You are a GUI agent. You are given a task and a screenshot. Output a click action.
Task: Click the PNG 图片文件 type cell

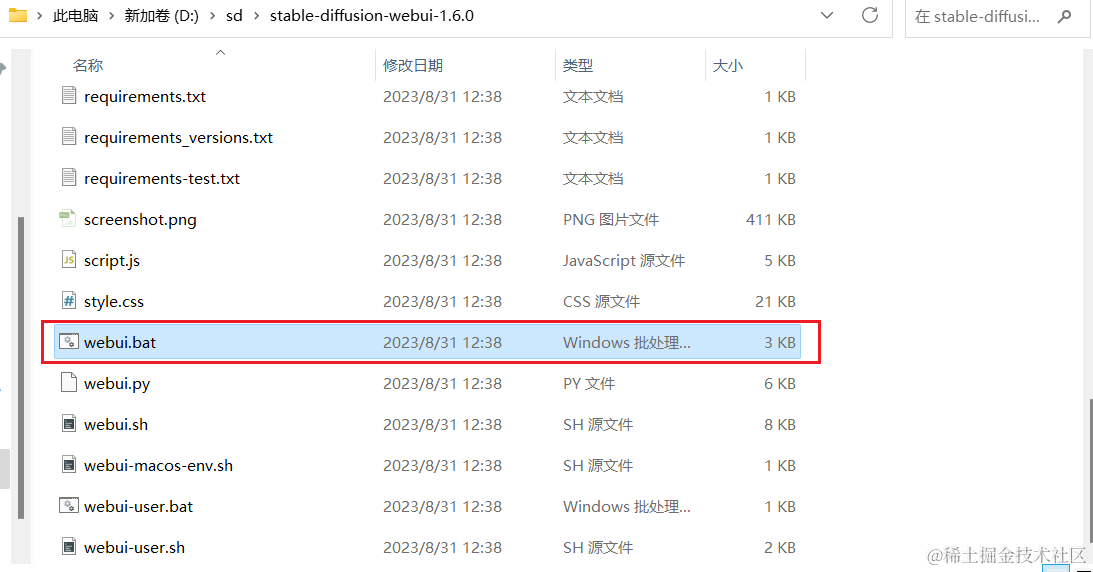click(611, 219)
